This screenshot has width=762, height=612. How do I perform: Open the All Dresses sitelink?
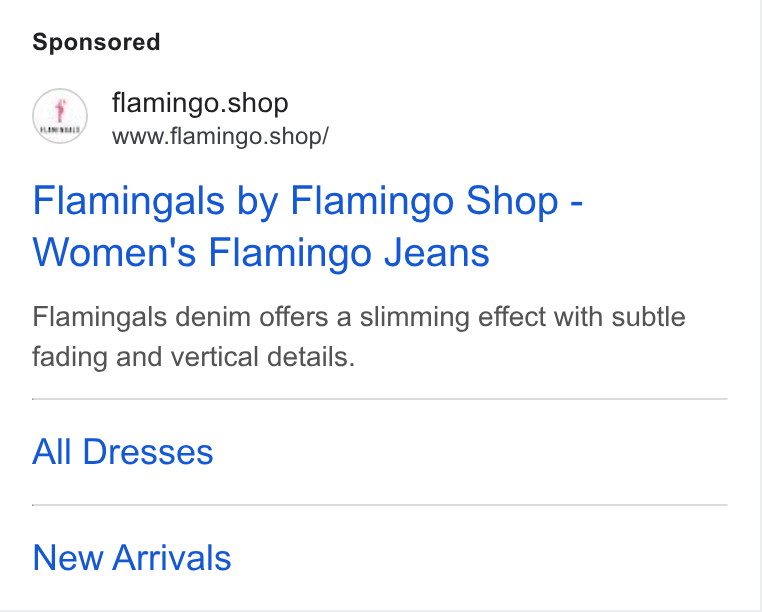(x=122, y=452)
